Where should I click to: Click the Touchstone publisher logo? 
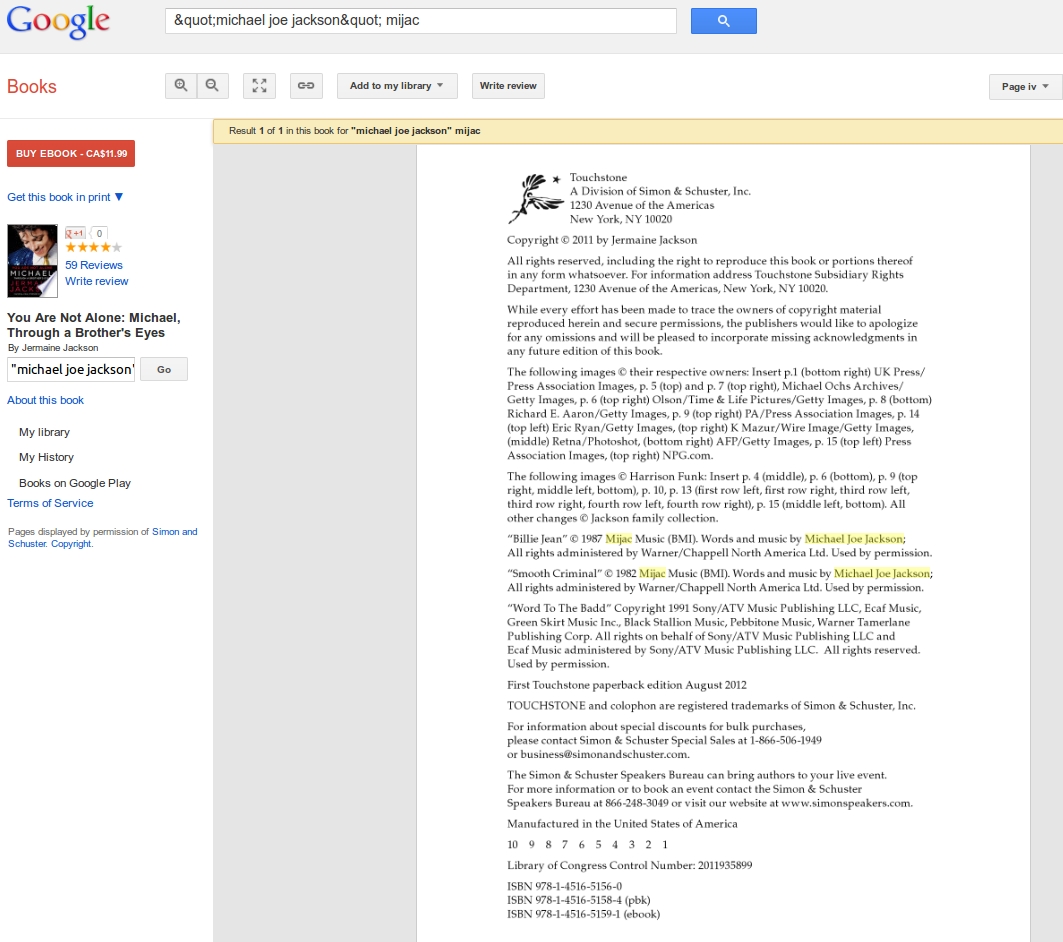(x=536, y=199)
